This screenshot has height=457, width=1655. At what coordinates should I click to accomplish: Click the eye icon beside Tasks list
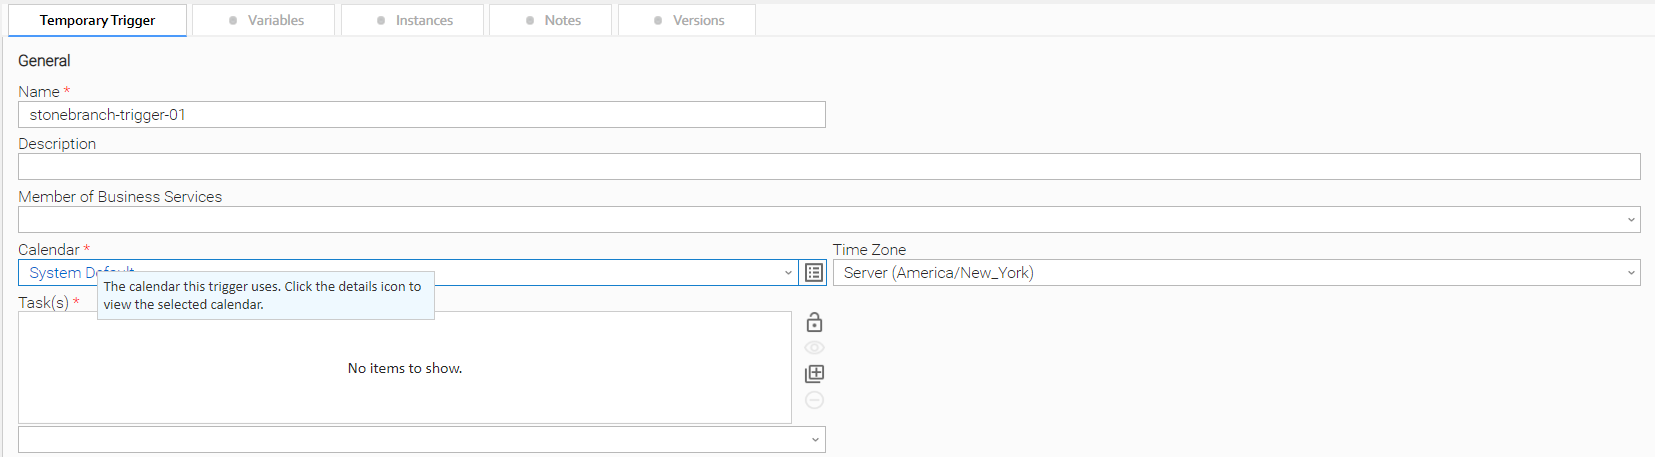[x=814, y=348]
